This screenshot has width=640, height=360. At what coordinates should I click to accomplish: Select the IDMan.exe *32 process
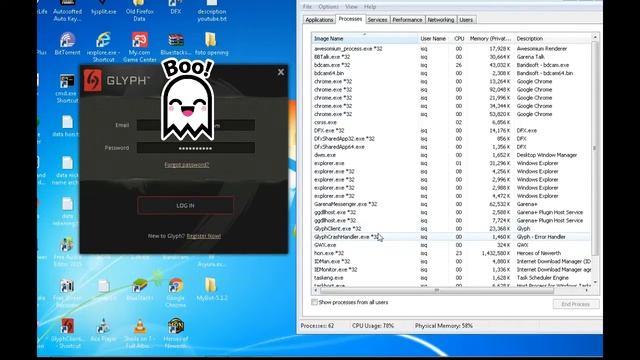451,261
